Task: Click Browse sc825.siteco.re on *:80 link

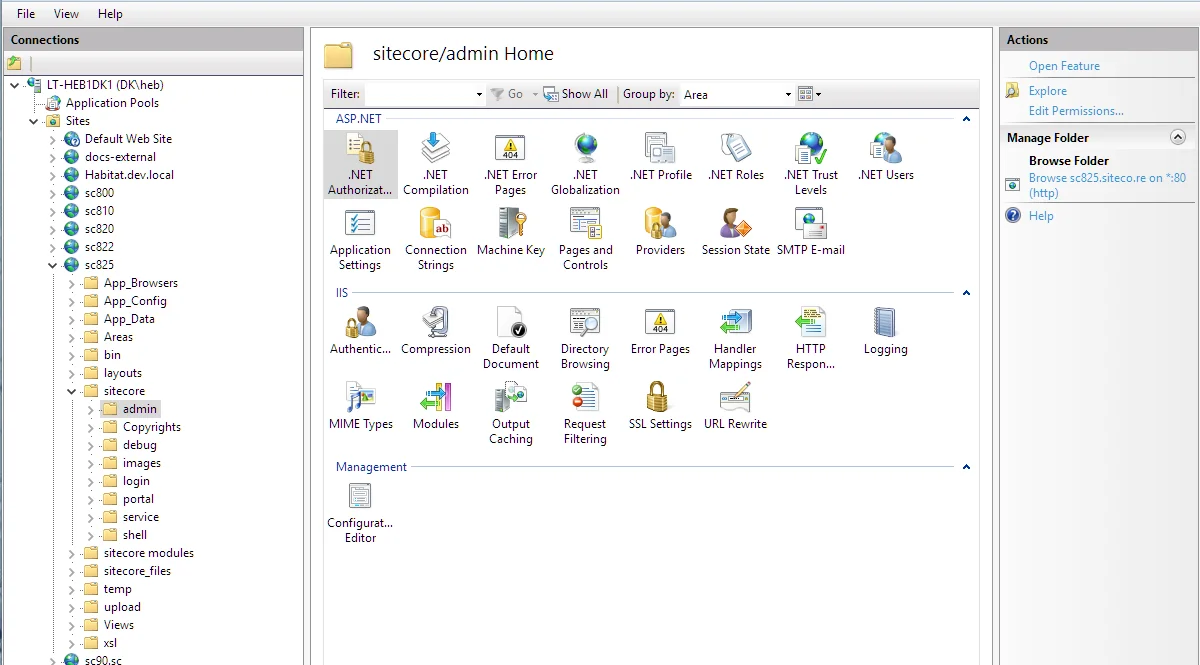Action: click(x=1107, y=185)
